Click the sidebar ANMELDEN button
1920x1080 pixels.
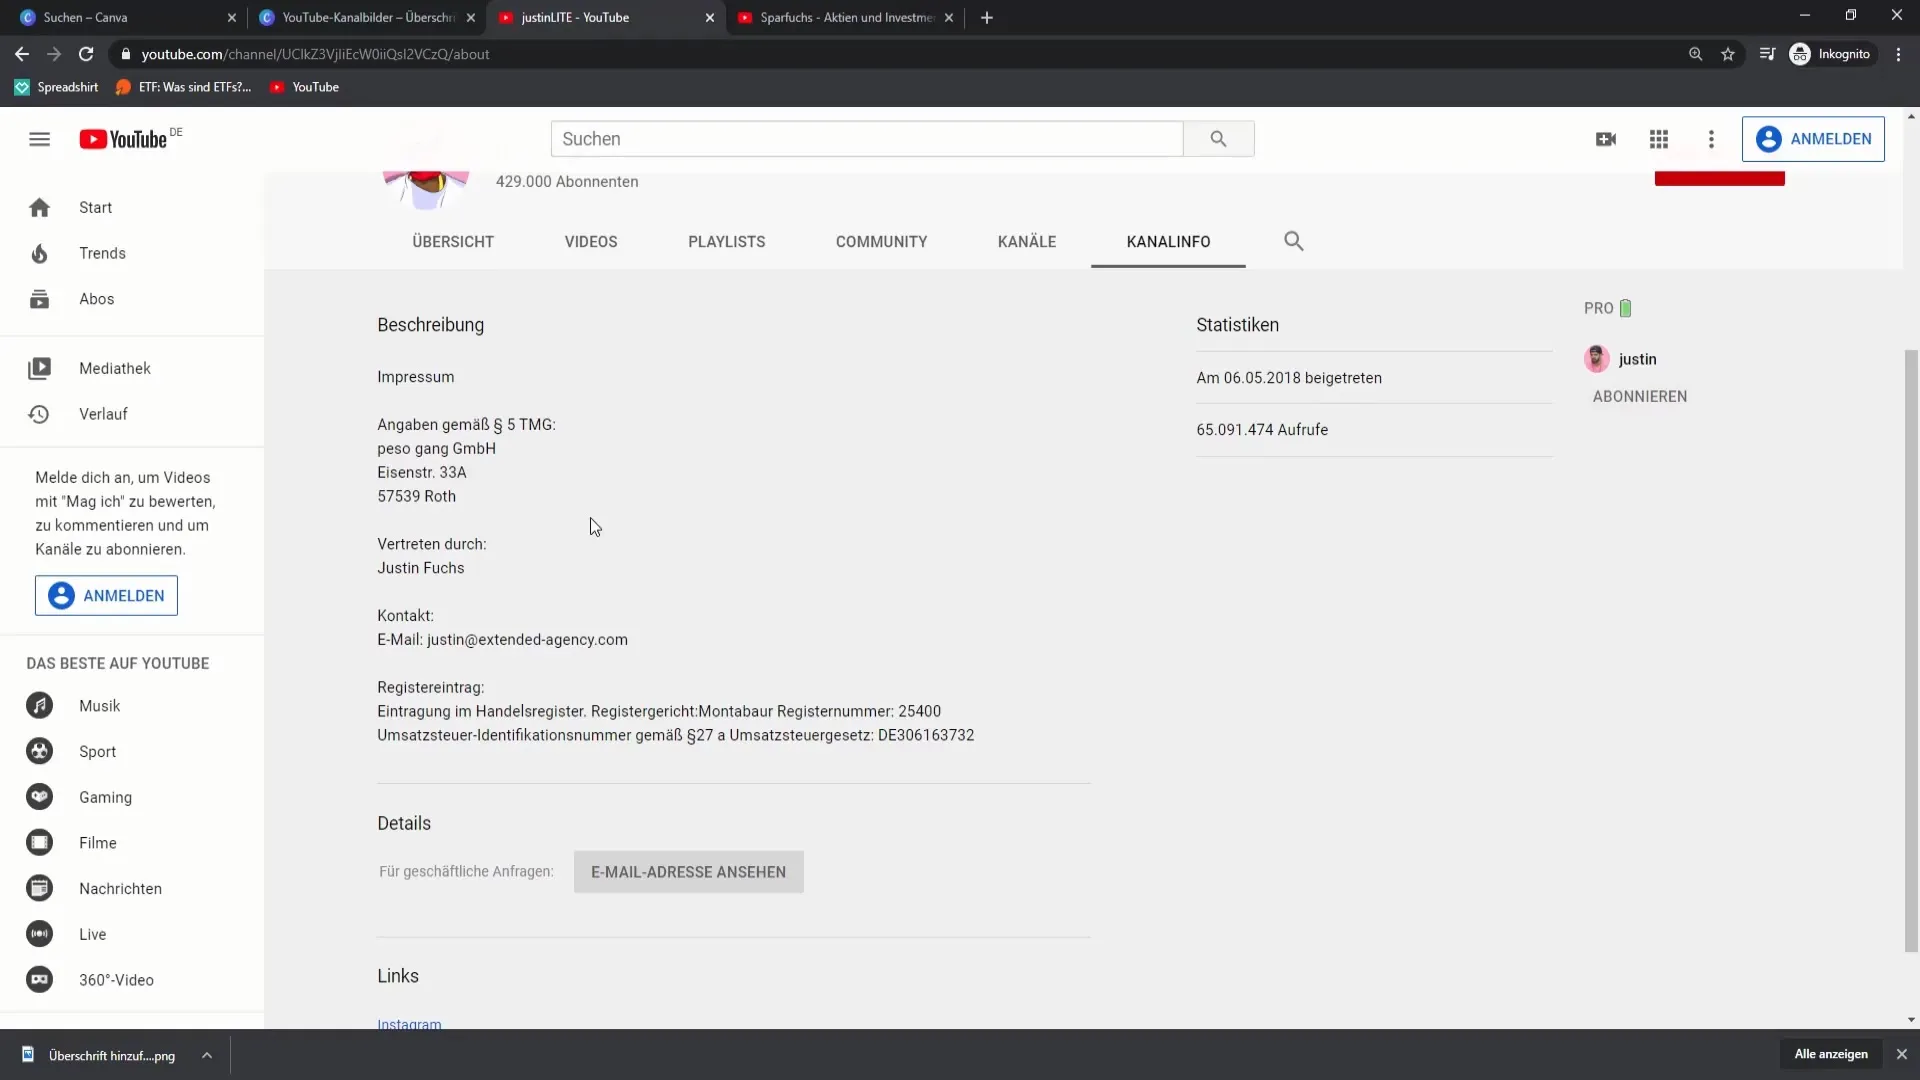[x=106, y=596]
